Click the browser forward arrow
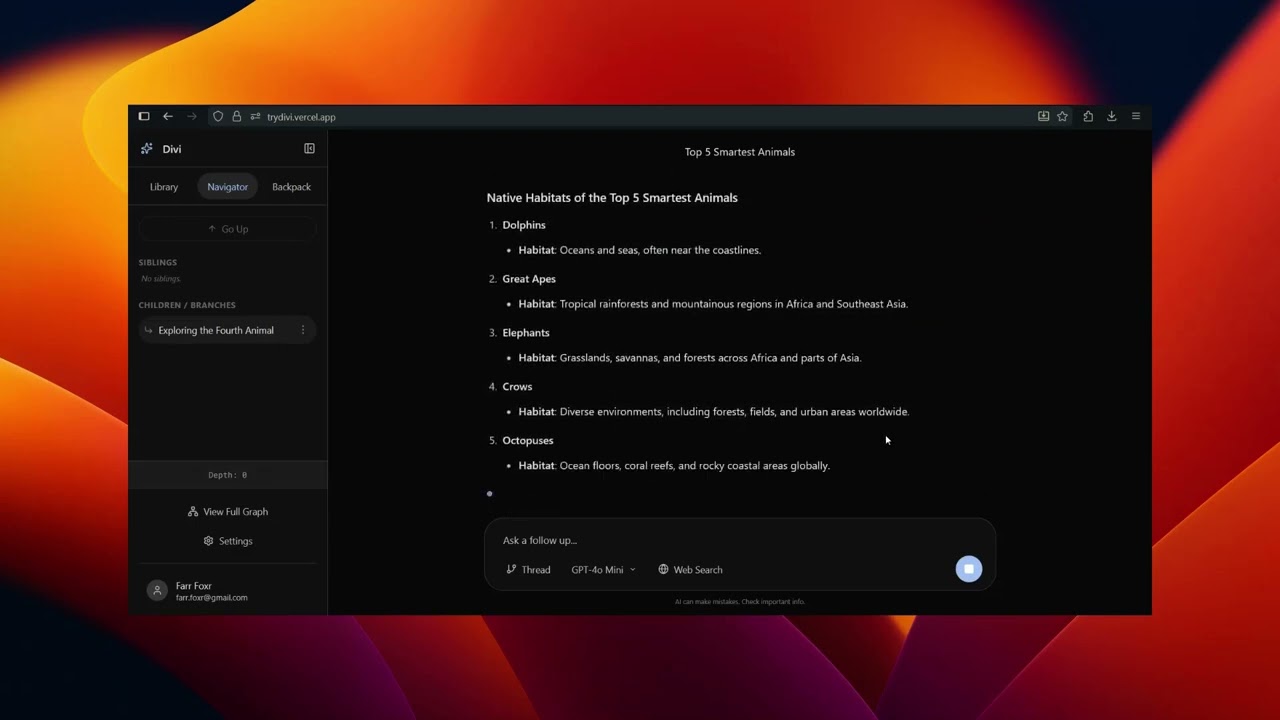1280x720 pixels. [x=192, y=117]
